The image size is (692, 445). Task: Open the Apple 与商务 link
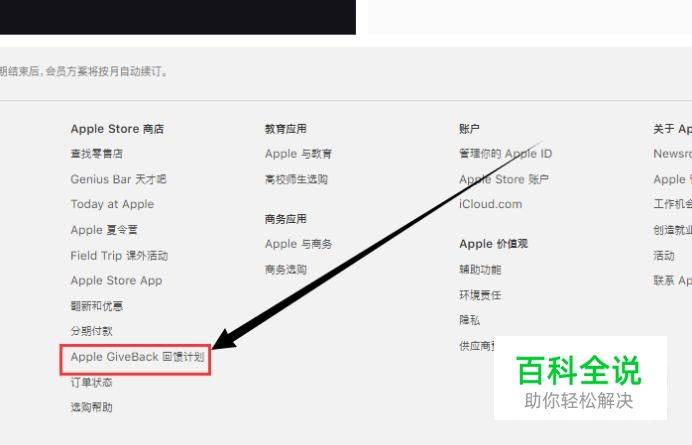point(298,244)
